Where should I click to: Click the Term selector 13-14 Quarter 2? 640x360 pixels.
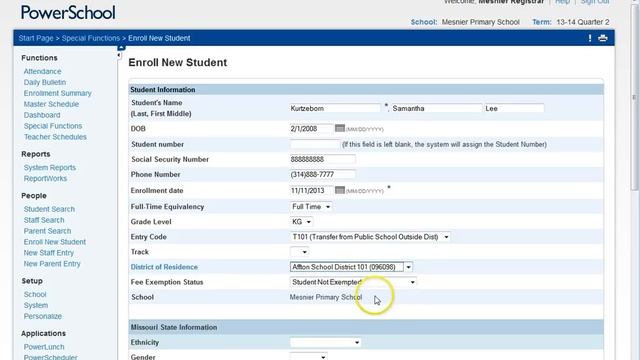click(x=583, y=22)
